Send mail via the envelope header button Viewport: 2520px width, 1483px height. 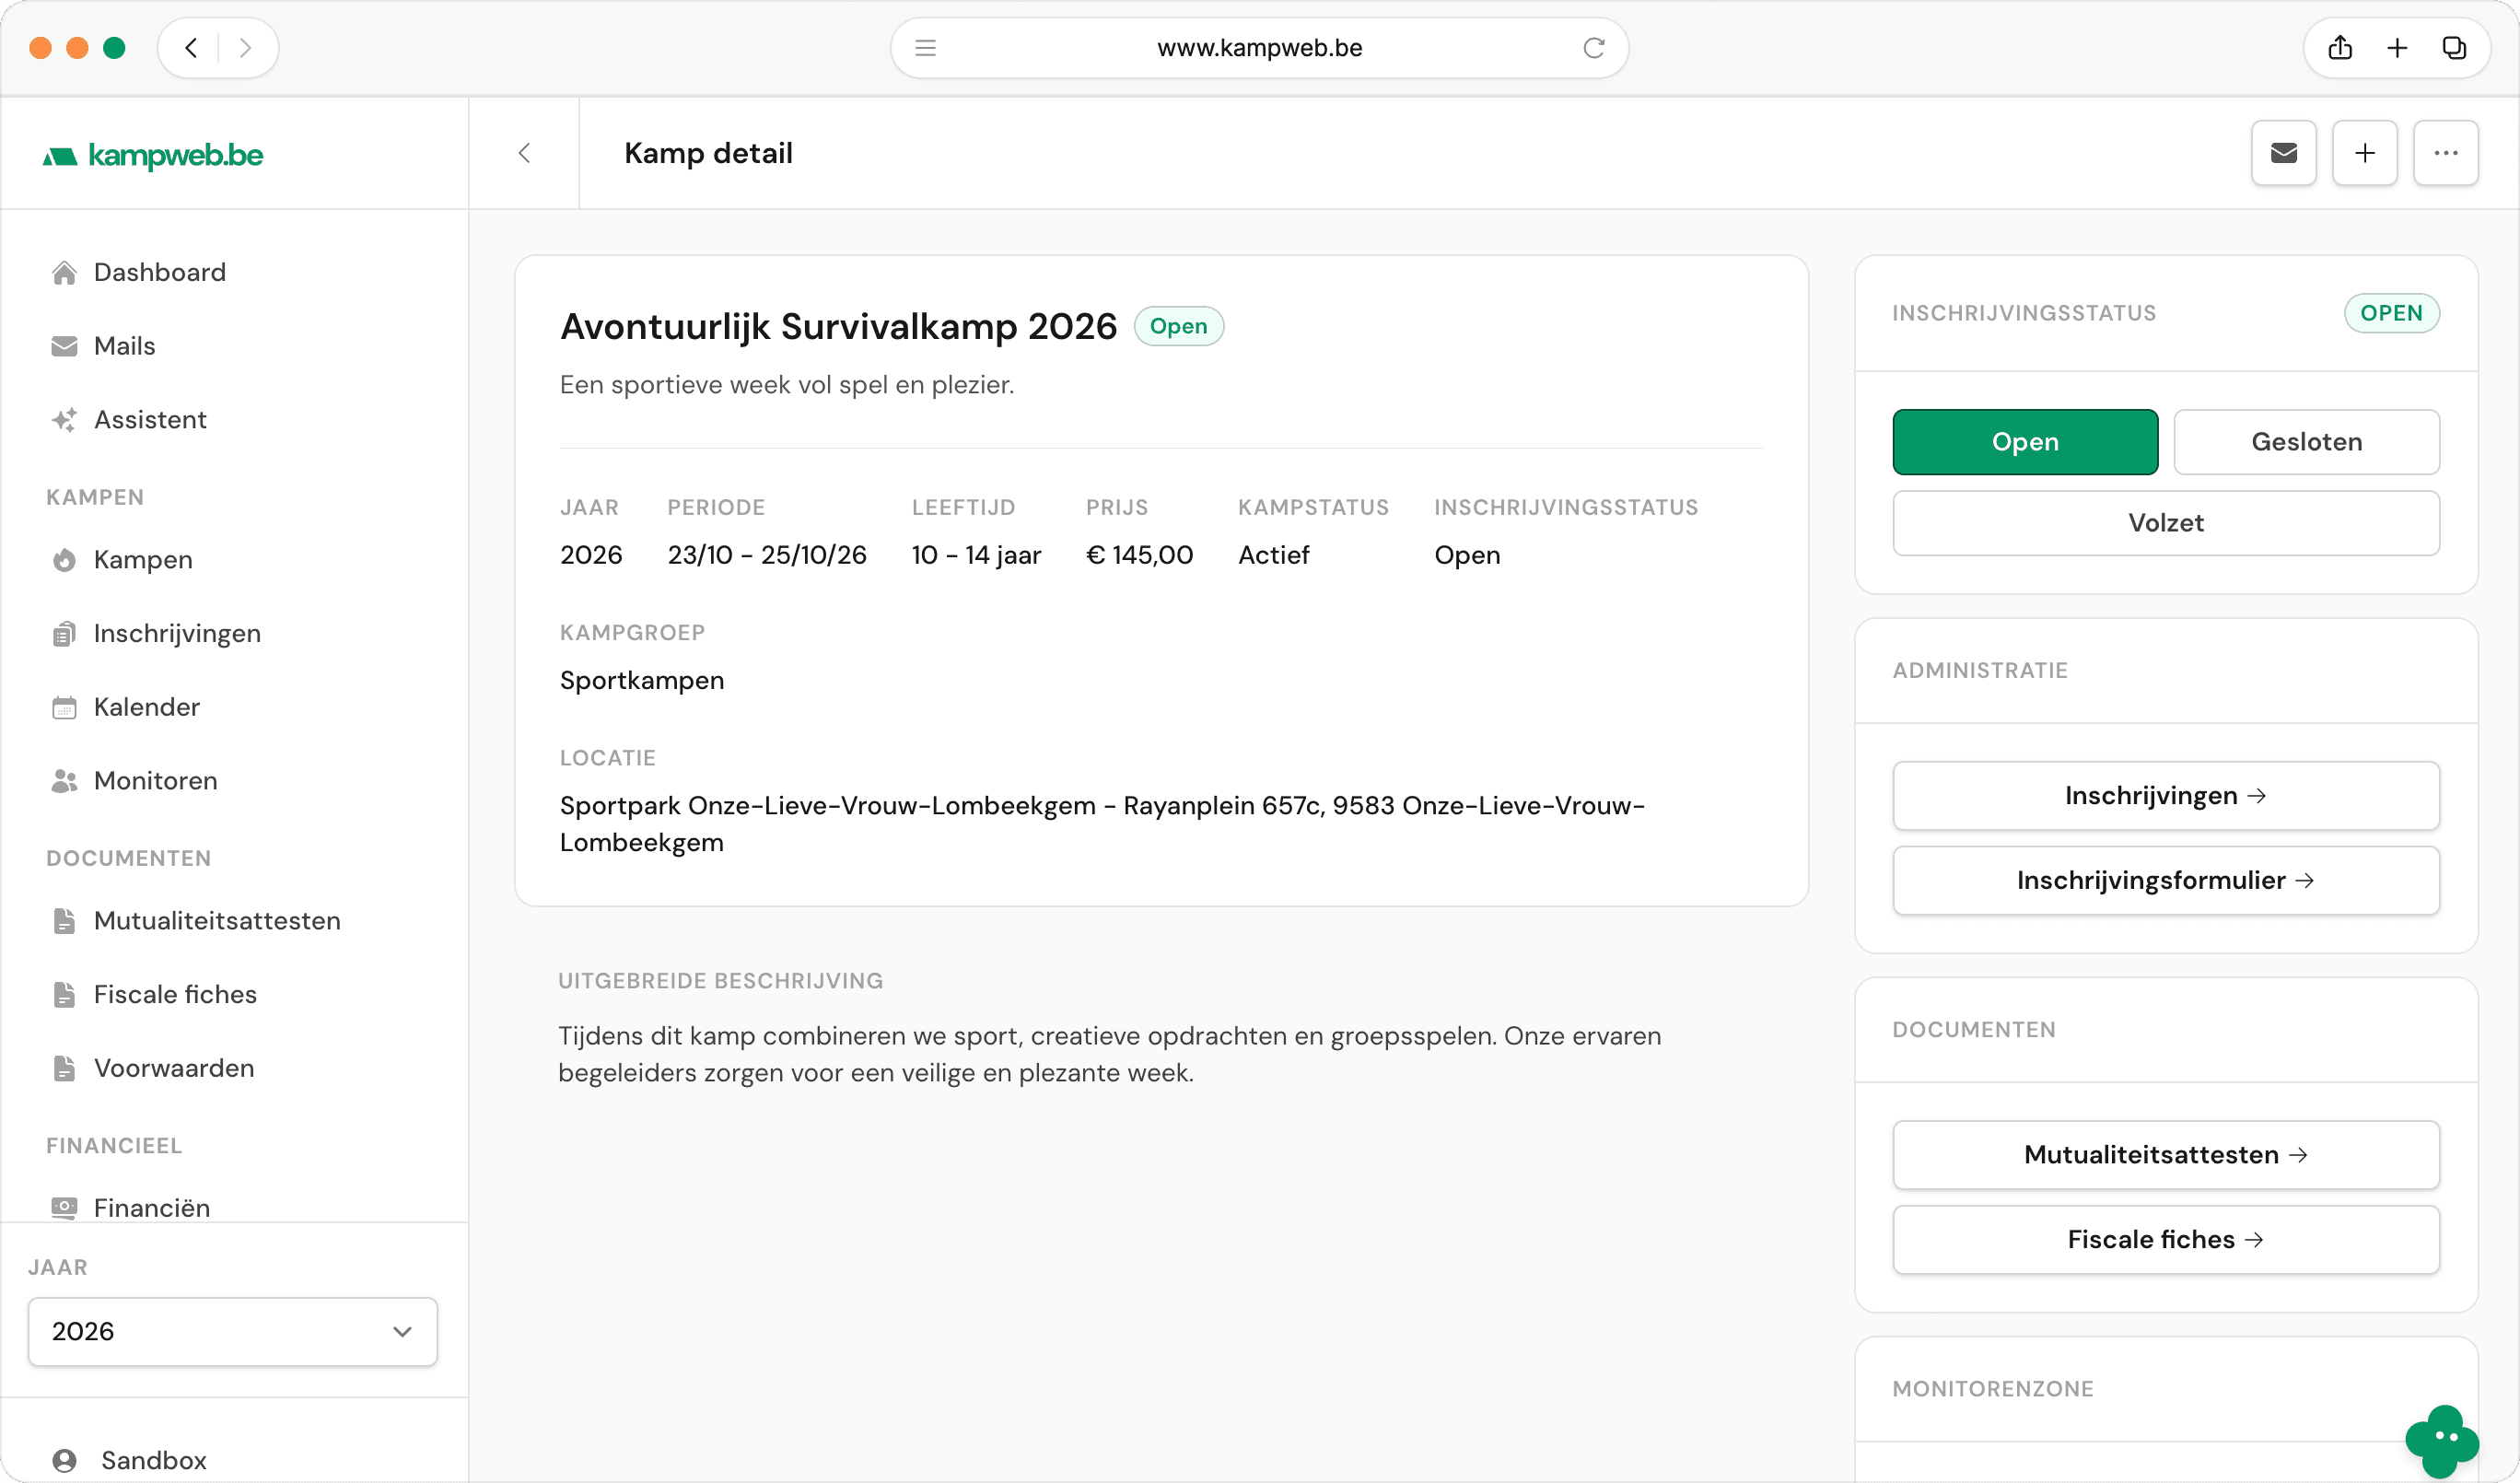coord(2284,153)
